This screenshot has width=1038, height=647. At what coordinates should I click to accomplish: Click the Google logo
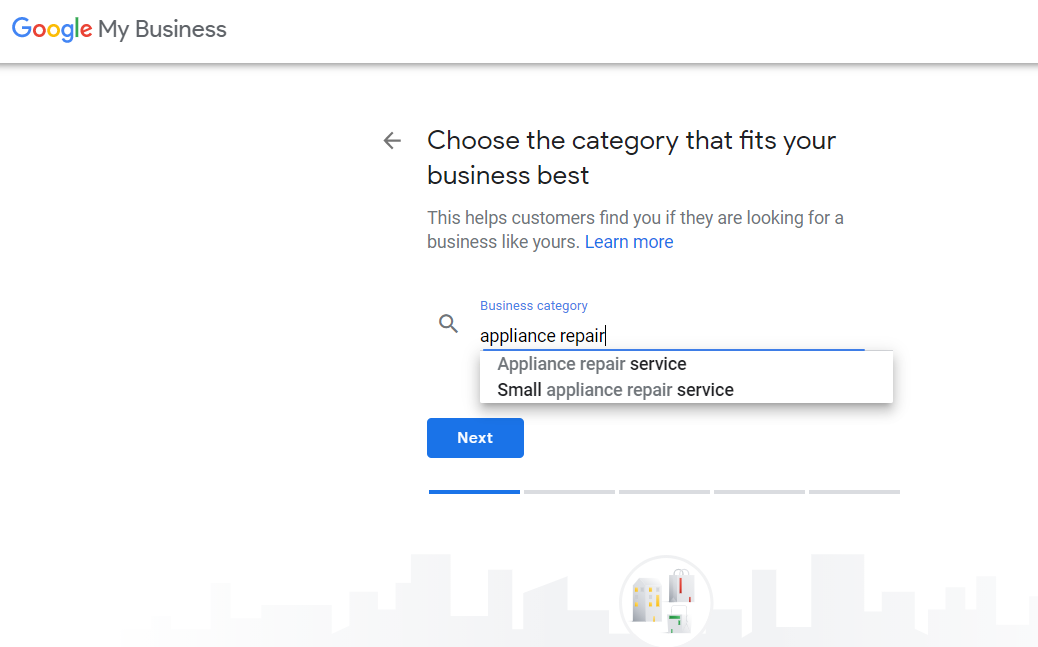point(52,29)
